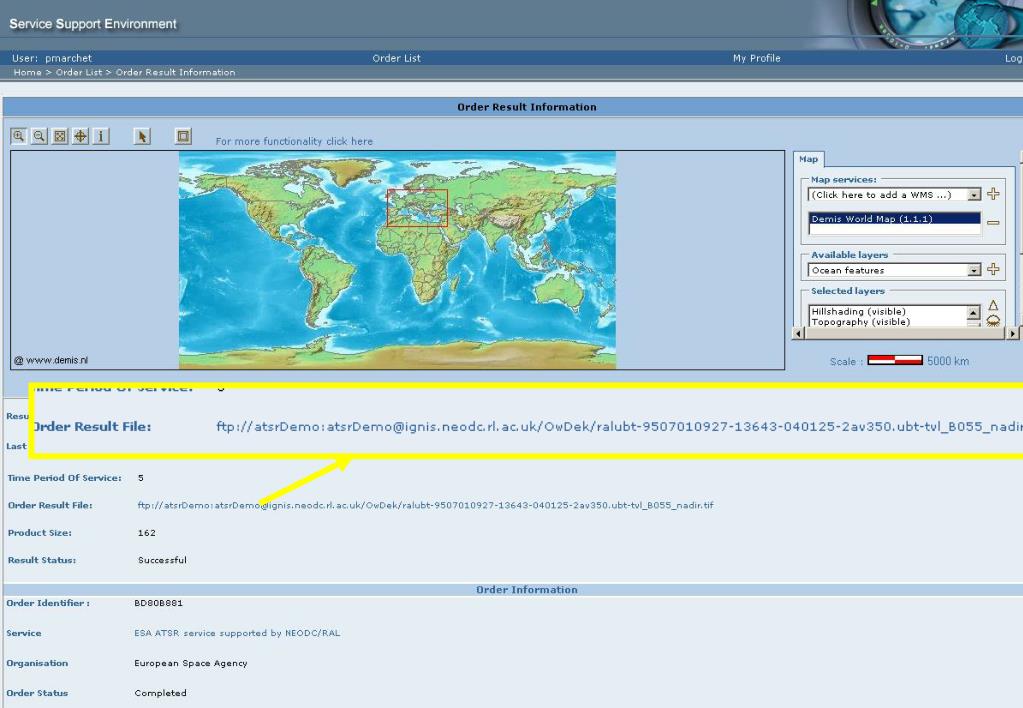Click the www.demis.nl map credit
Viewport: 1023px width, 708px height.
pyautogui.click(x=51, y=360)
